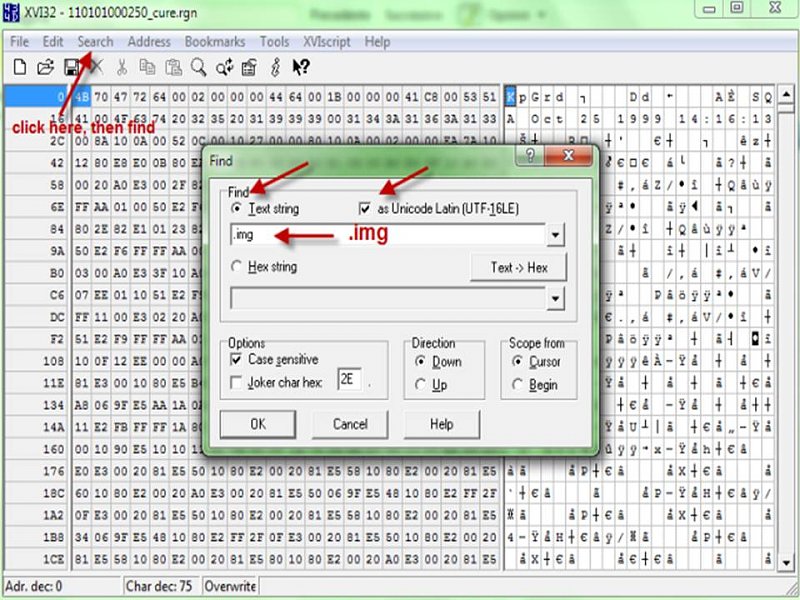Viewport: 800px width, 600px height.
Task: Select Scope from Cursor radio button
Action: [517, 362]
